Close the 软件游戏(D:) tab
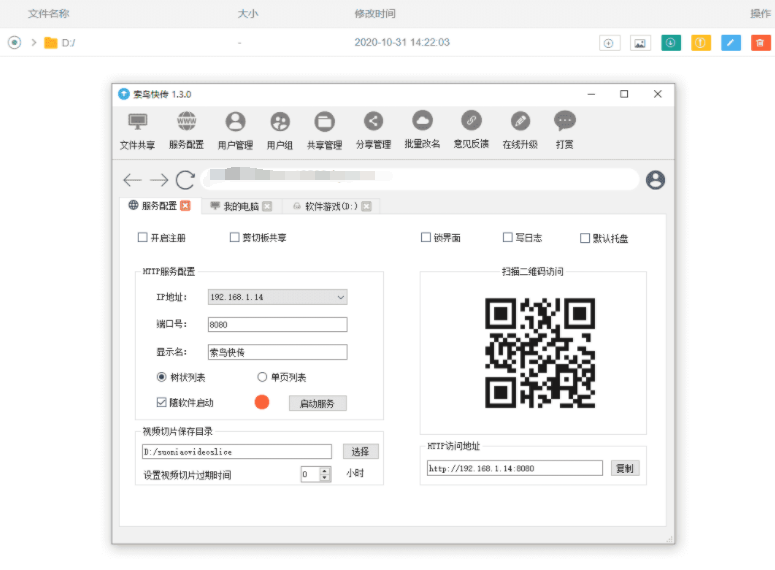Image resolution: width=775 pixels, height=570 pixels. 366,206
